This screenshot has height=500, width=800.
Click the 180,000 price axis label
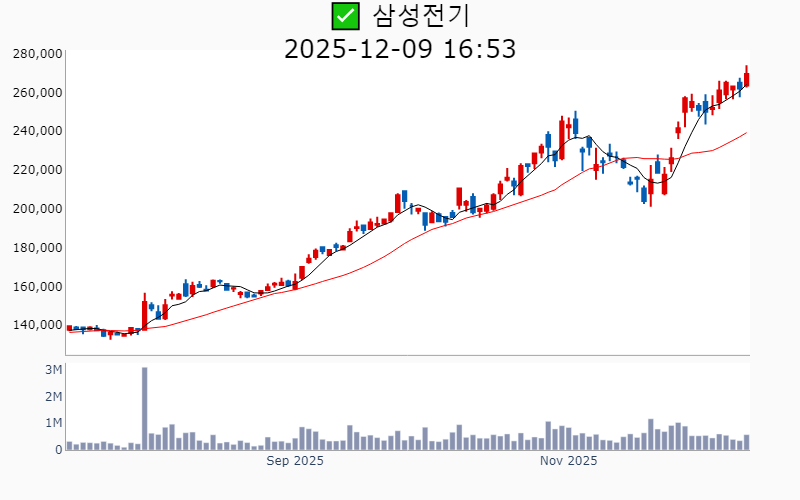tap(37, 248)
